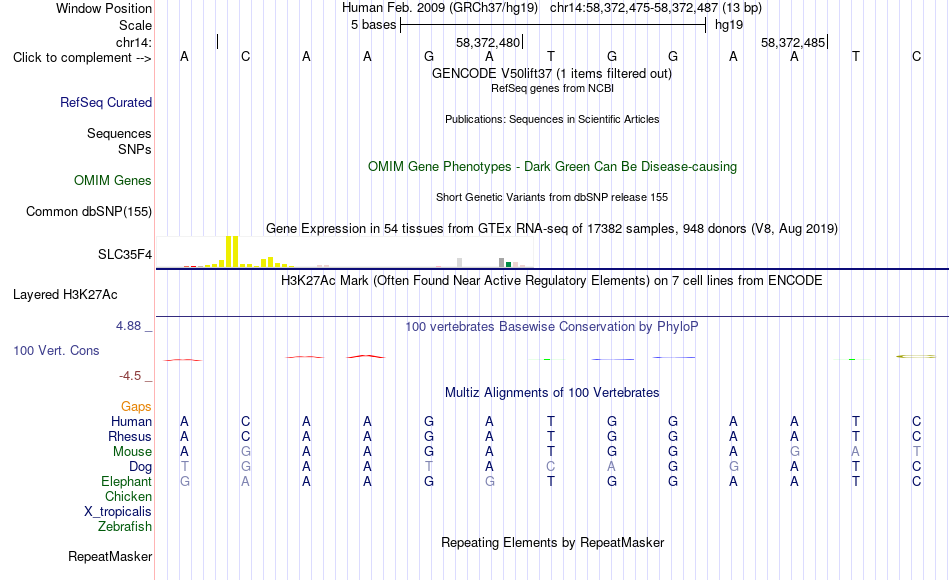Select the X_tropicalis alignment row label
The width and height of the screenshot is (950, 580).
118,512
